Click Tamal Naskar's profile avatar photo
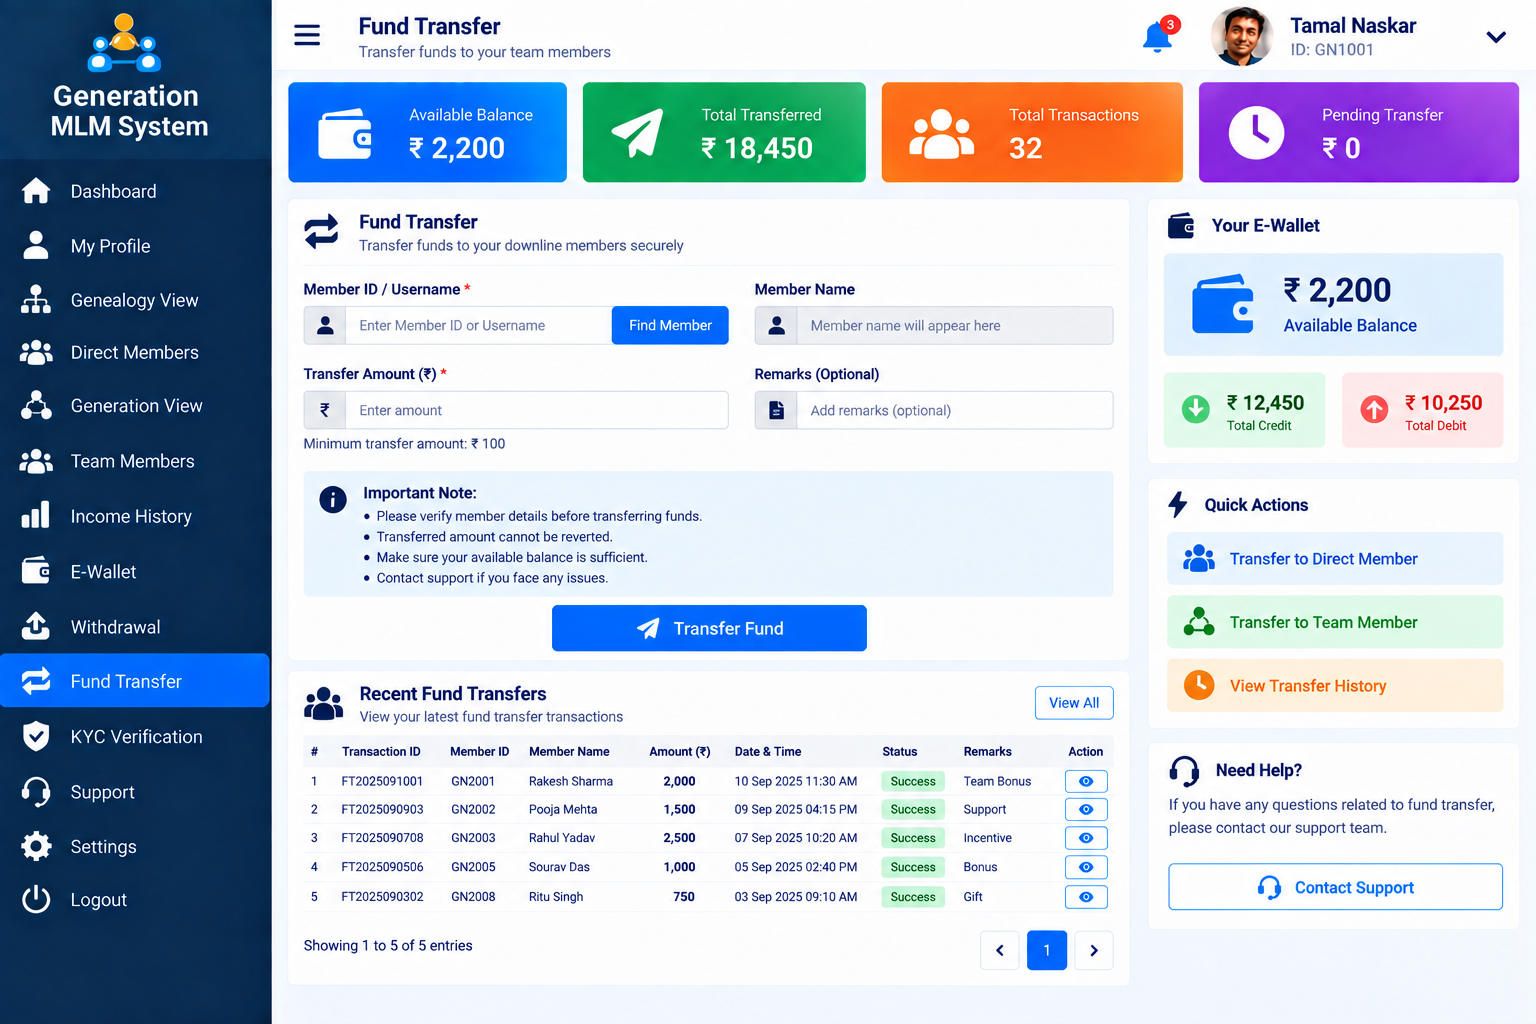The height and width of the screenshot is (1024, 1536). tap(1242, 37)
